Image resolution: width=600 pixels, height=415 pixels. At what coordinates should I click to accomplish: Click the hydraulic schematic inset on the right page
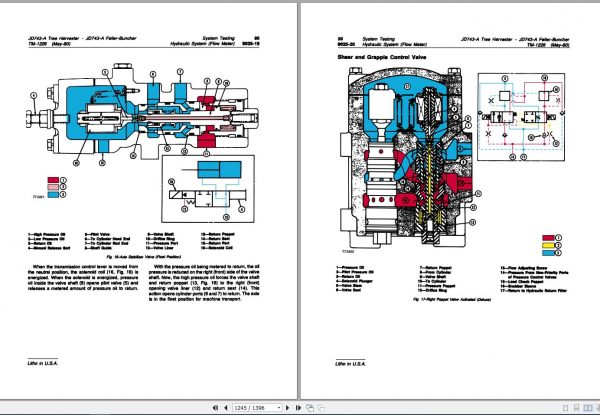point(521,117)
